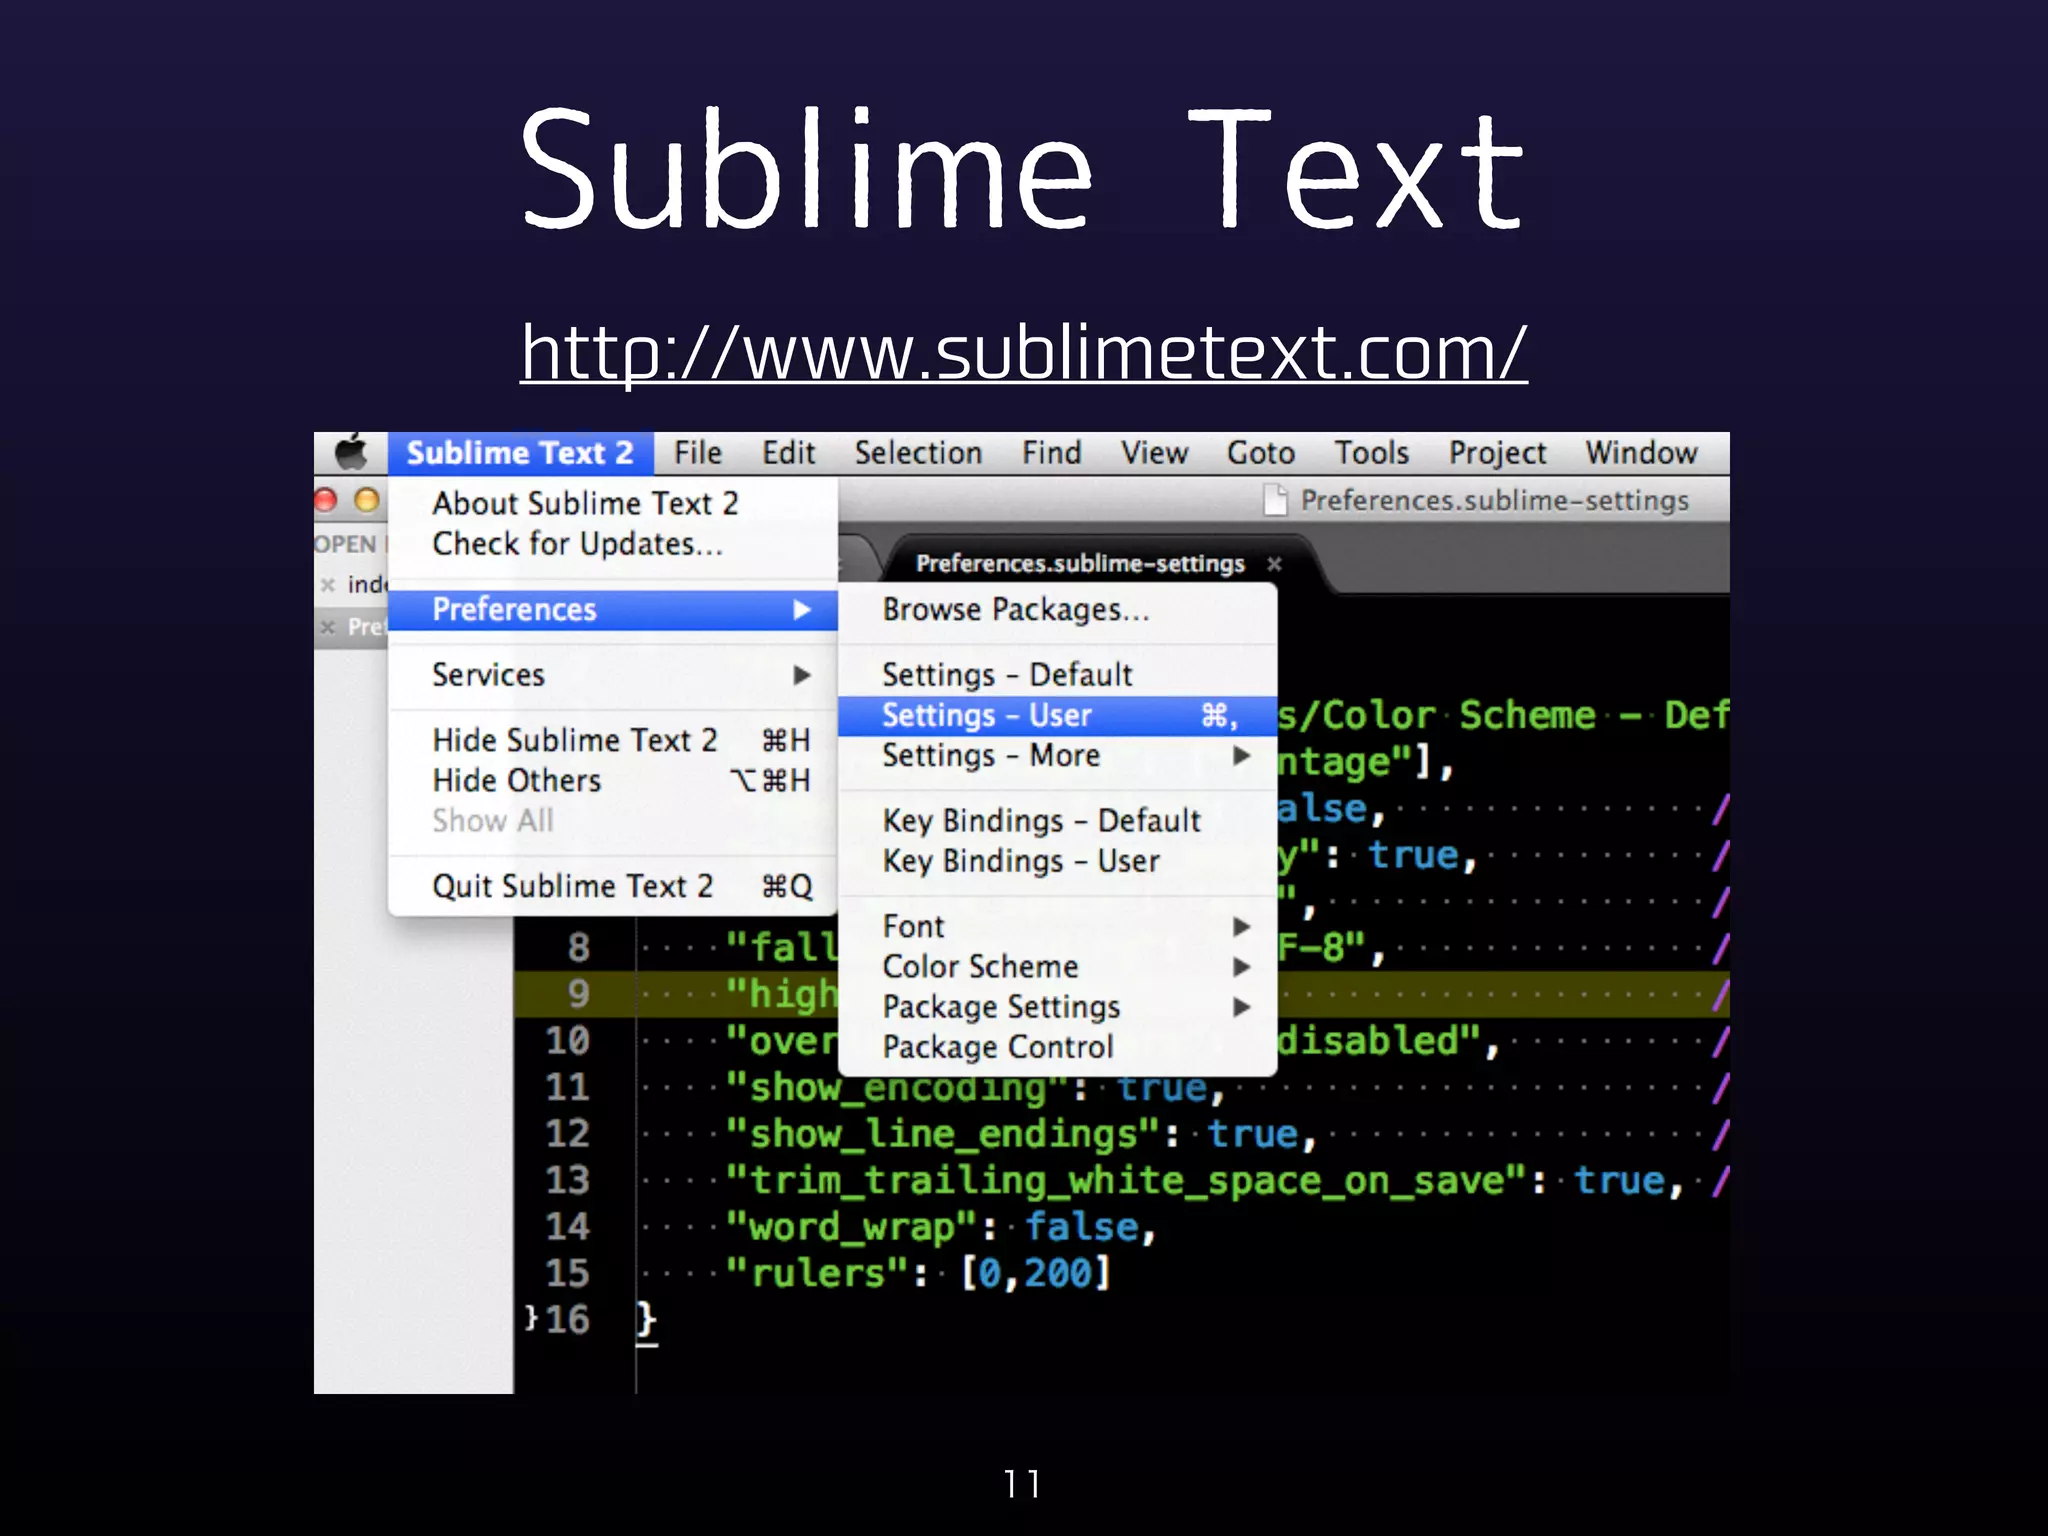Choose Hide Sublime Text 2
The image size is (2048, 1536).
tap(613, 740)
